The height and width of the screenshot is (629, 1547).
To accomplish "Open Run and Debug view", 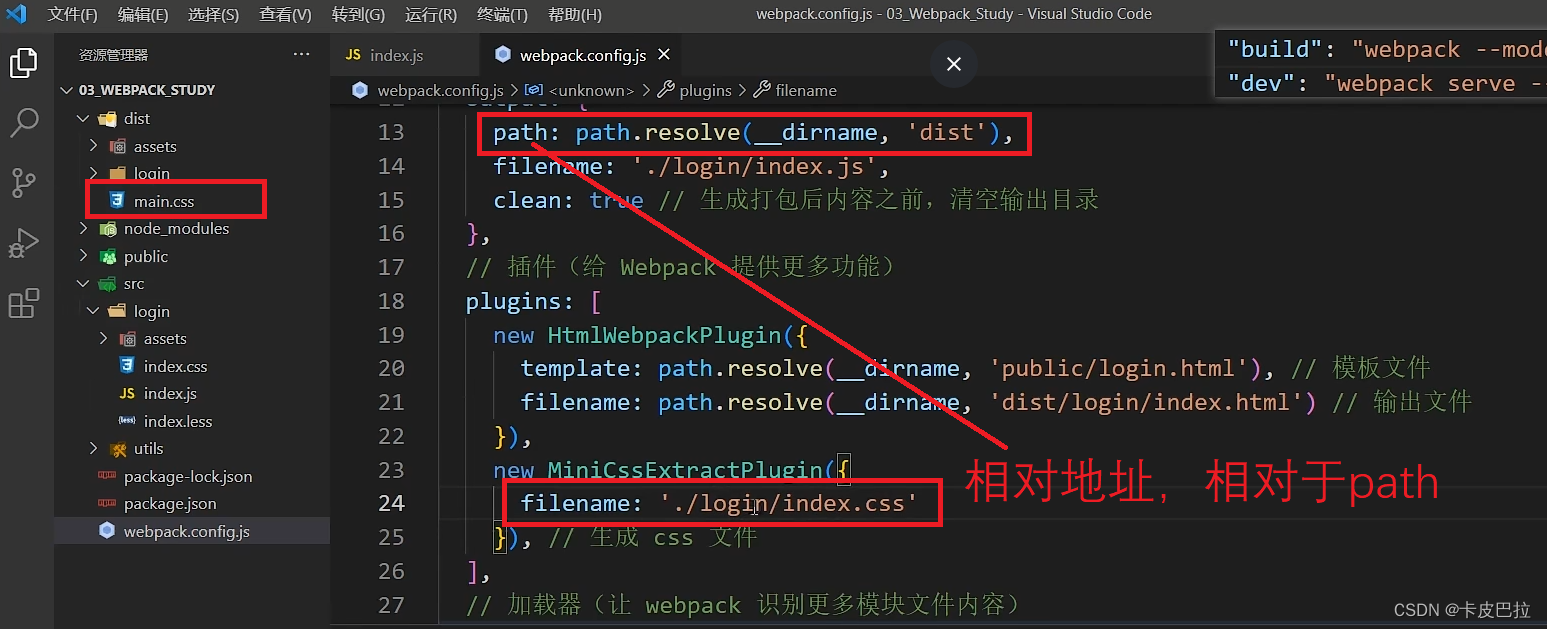I will pyautogui.click(x=23, y=243).
